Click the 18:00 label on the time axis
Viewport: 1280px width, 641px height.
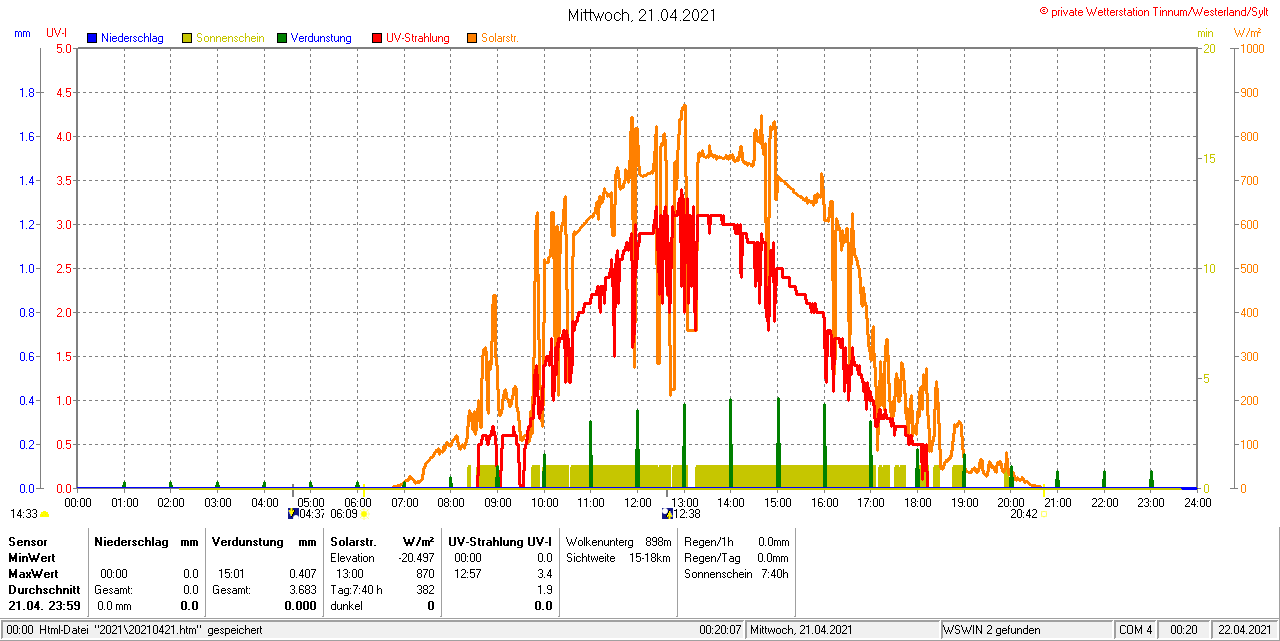pos(917,502)
